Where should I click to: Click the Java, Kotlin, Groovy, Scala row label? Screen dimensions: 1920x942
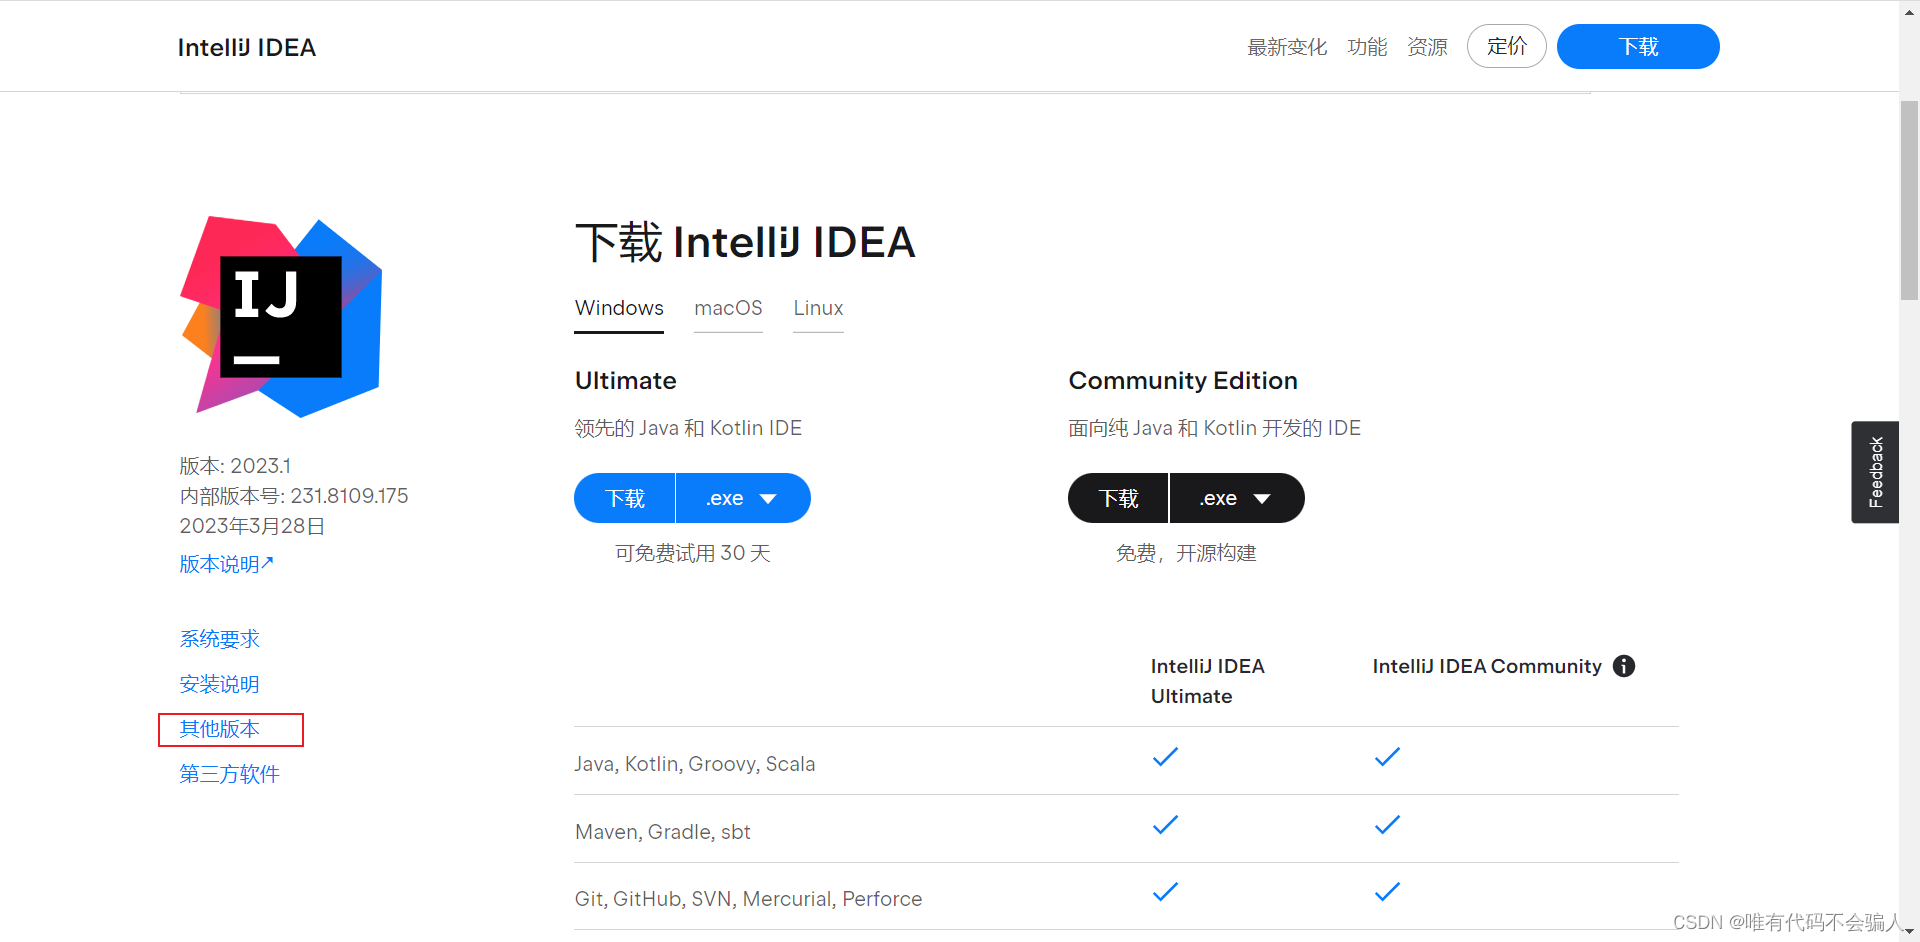click(695, 764)
